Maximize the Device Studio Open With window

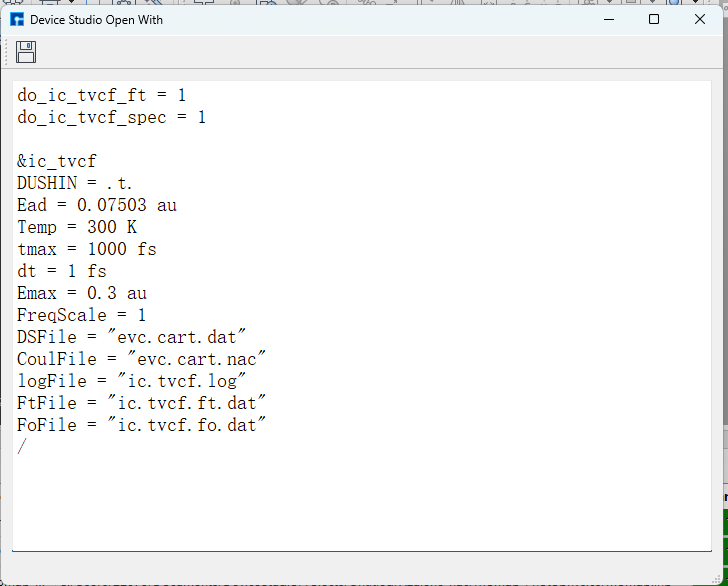(654, 20)
